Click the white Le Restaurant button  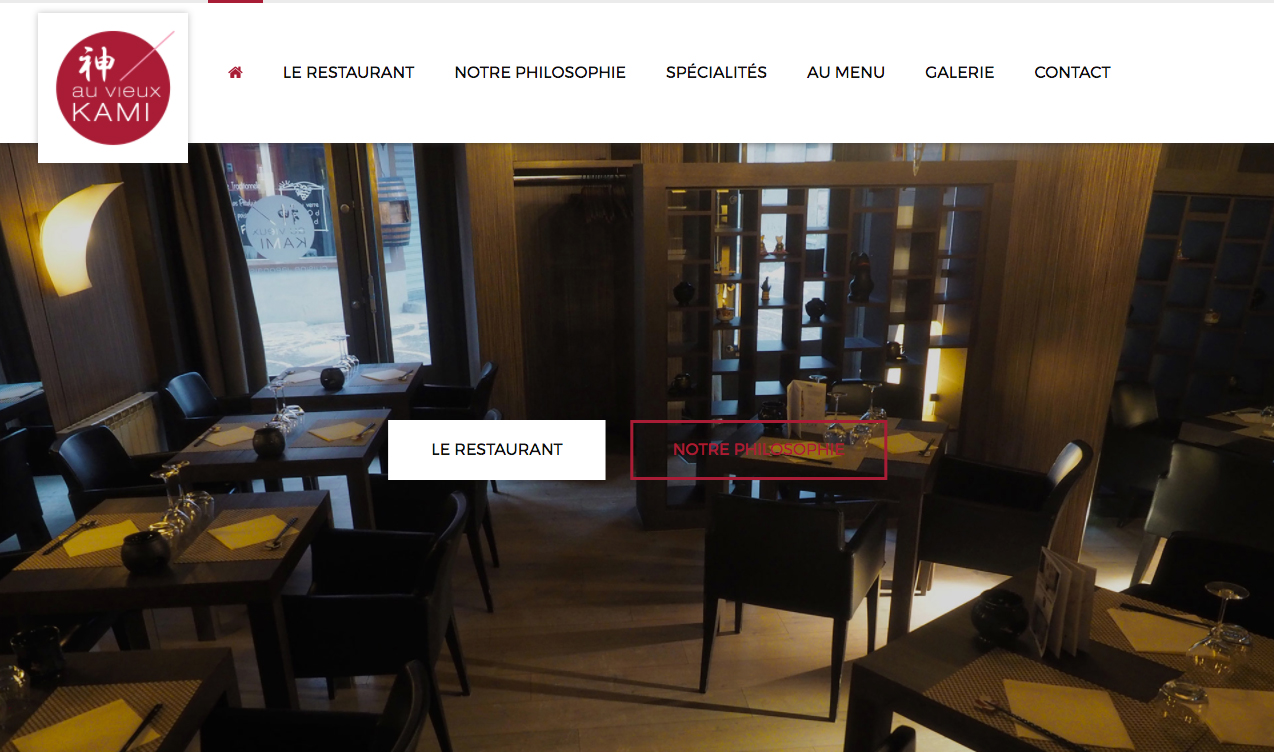tap(497, 450)
